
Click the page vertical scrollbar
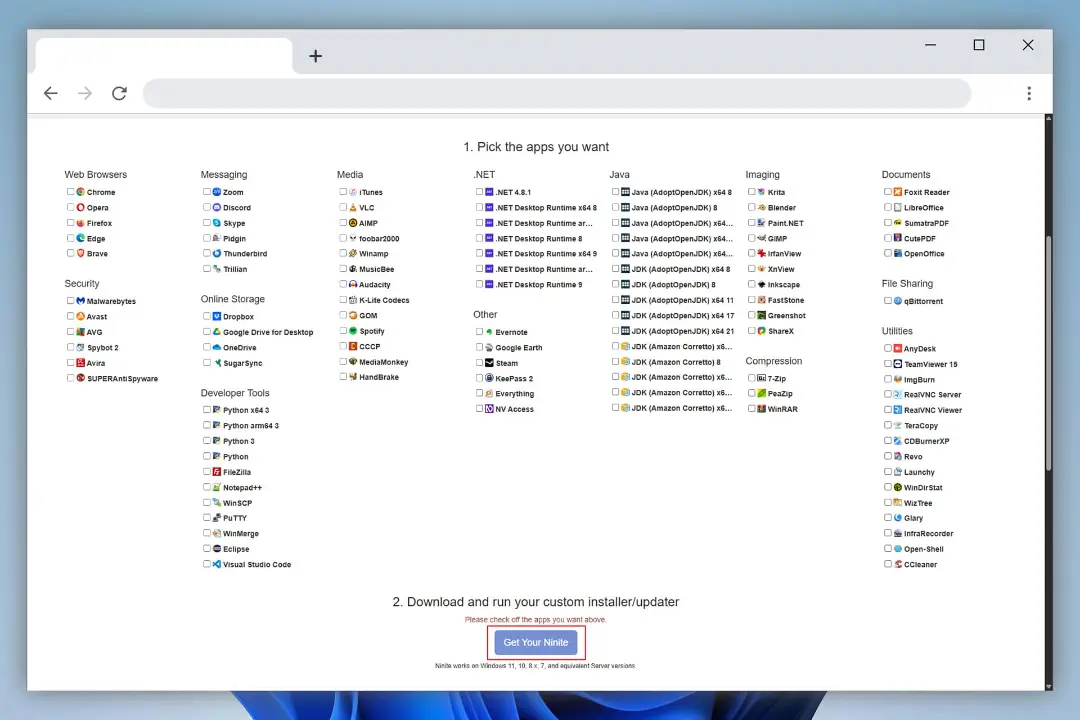coord(1048,353)
